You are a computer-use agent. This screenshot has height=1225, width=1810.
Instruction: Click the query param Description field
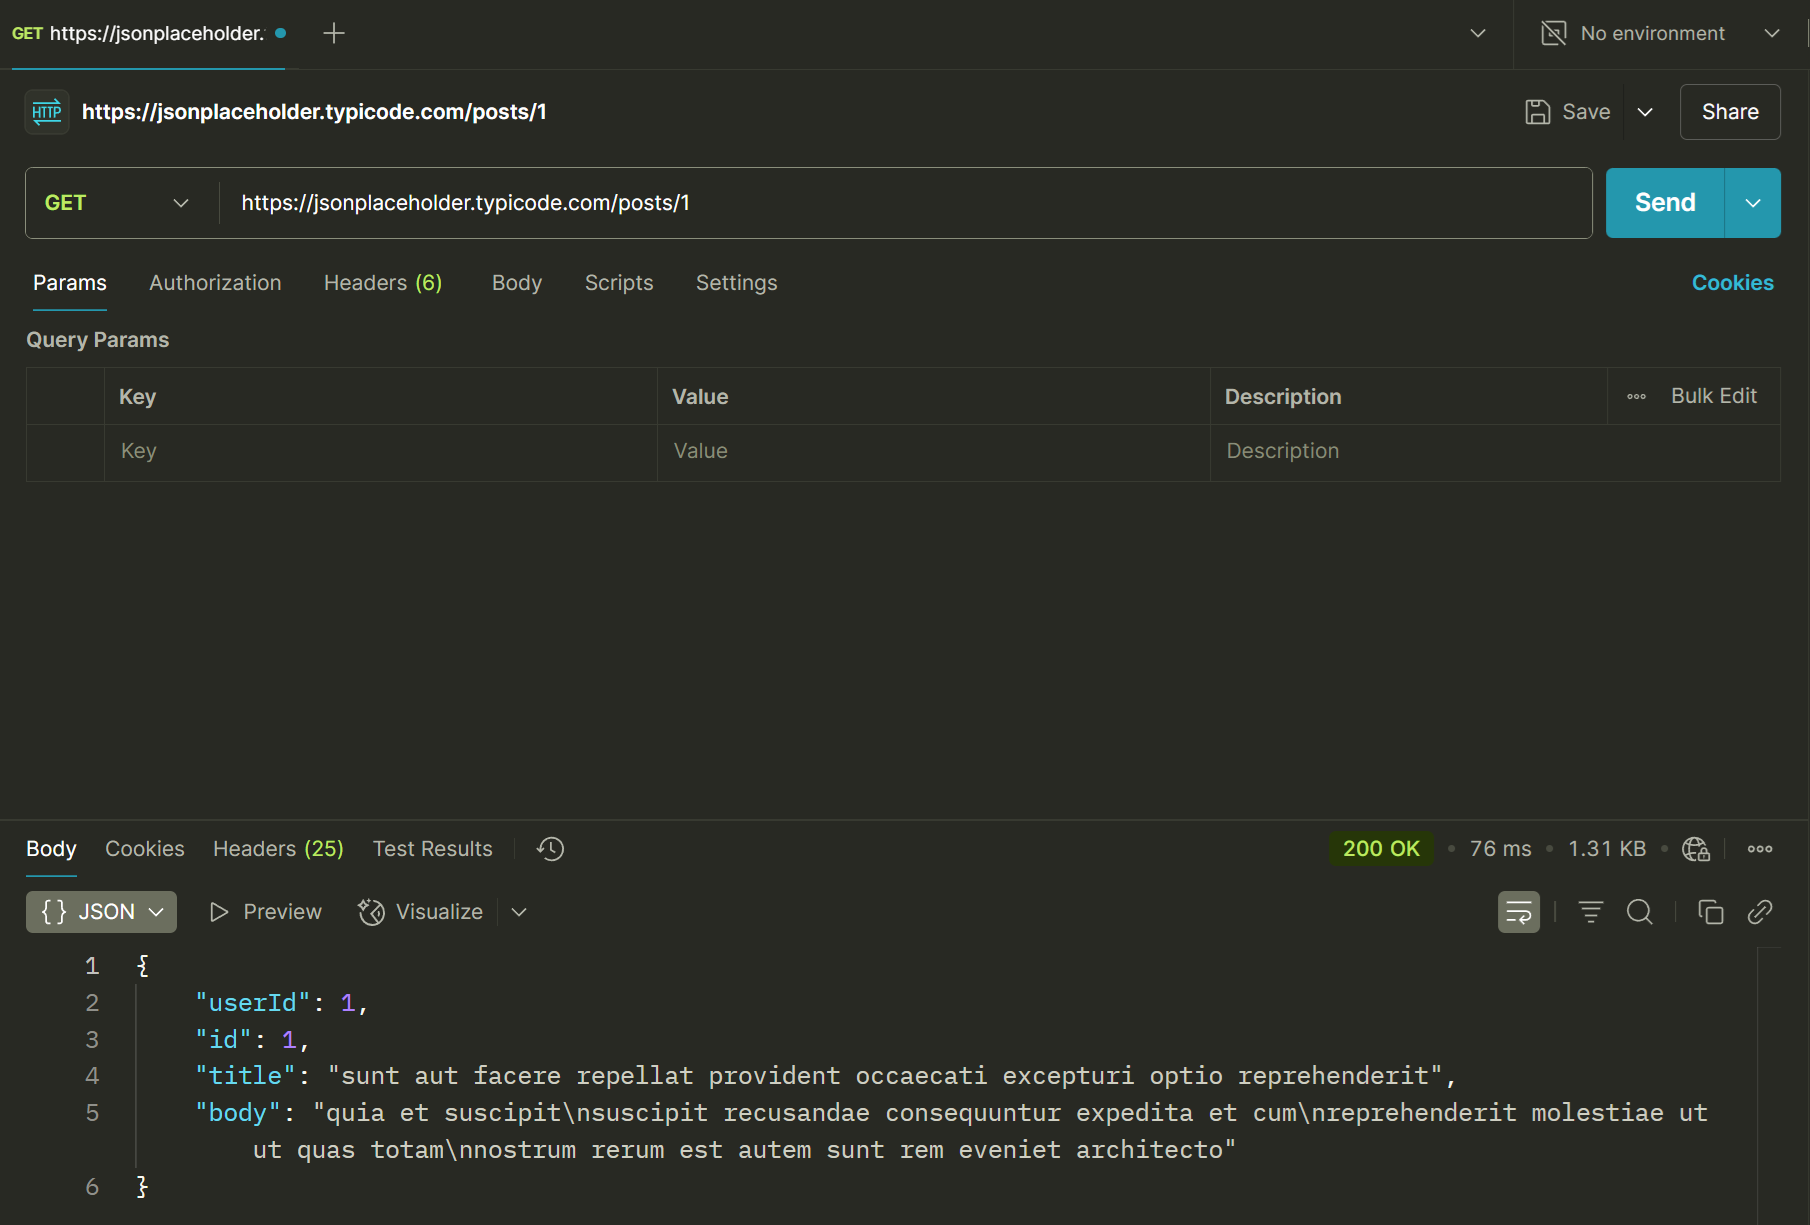point(1494,451)
